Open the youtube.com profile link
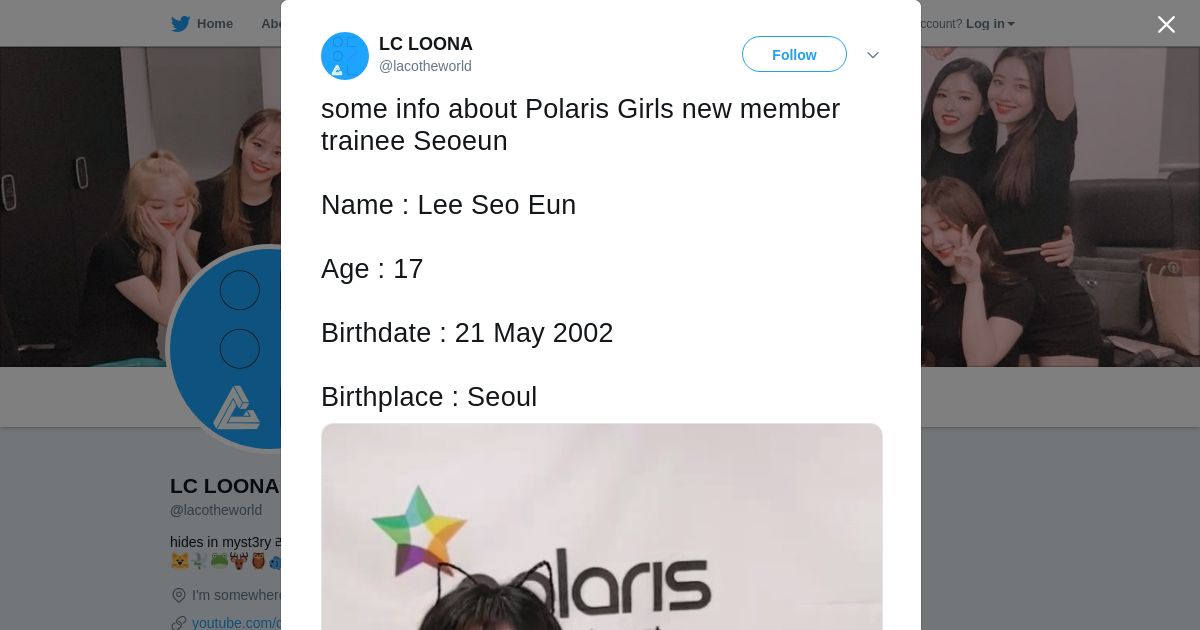Viewport: 1200px width, 630px height. click(x=237, y=623)
